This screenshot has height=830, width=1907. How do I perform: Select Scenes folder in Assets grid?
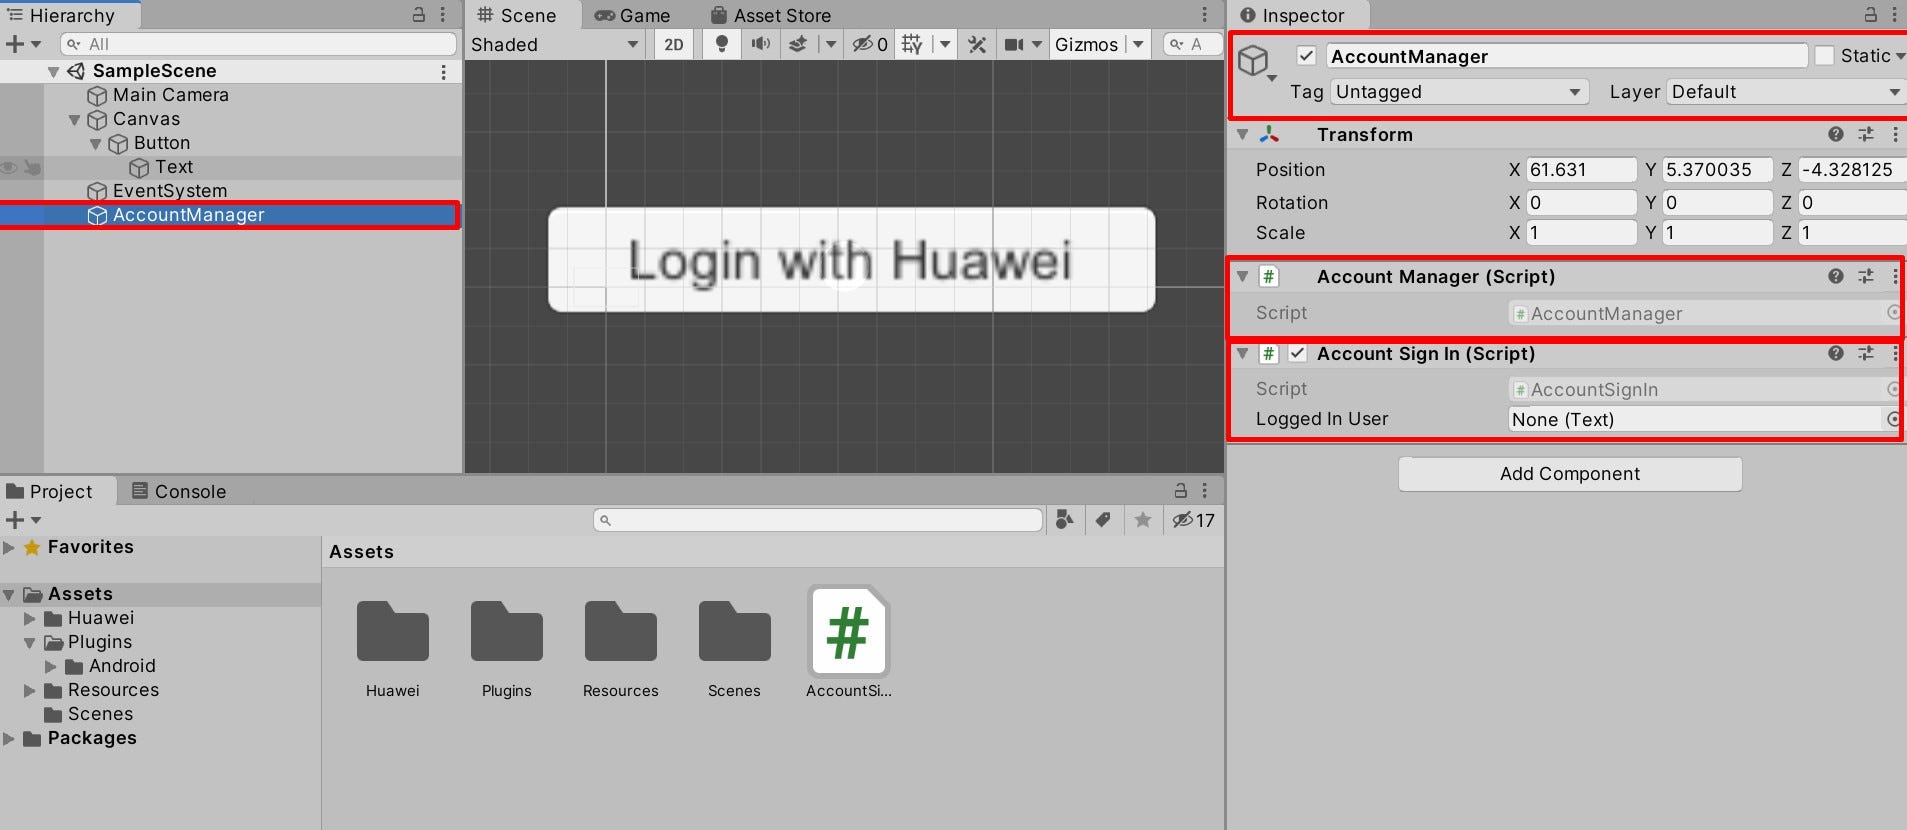point(734,632)
